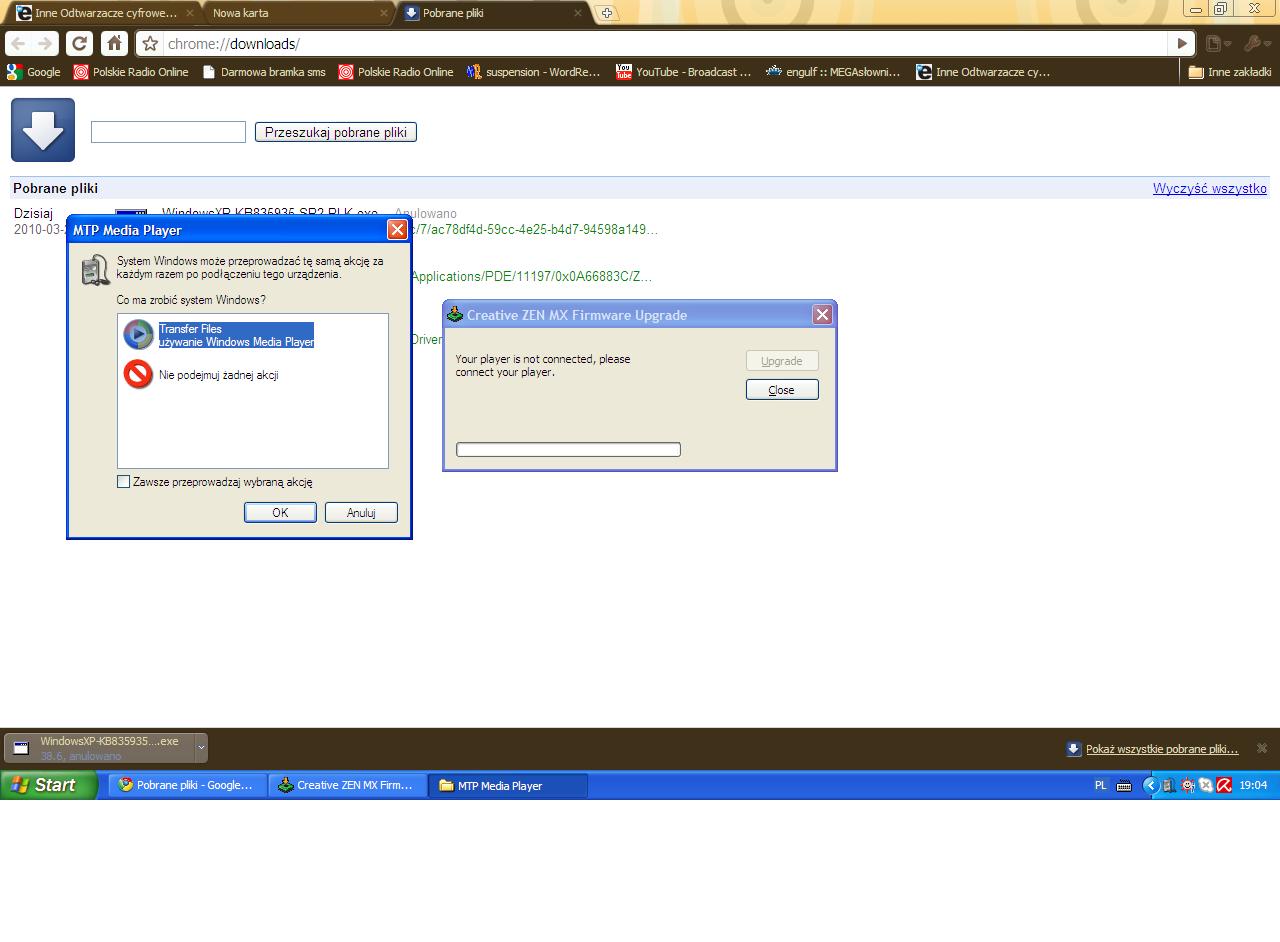Close the 'Pobrane pliki' tab

point(579,13)
